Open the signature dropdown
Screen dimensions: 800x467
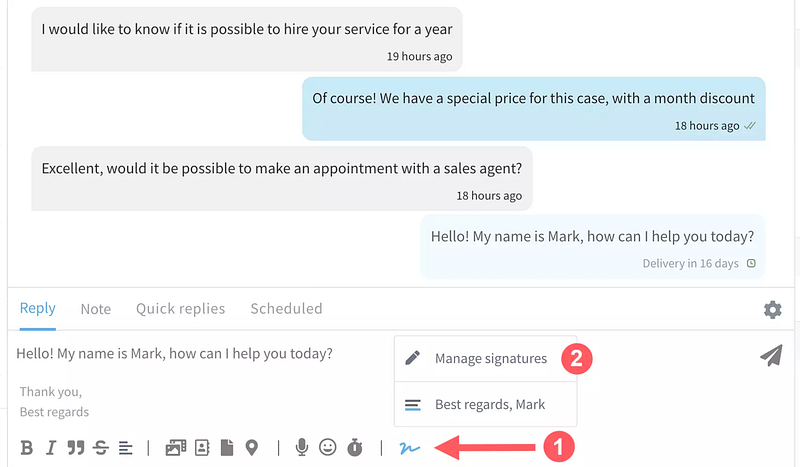pyautogui.click(x=408, y=448)
